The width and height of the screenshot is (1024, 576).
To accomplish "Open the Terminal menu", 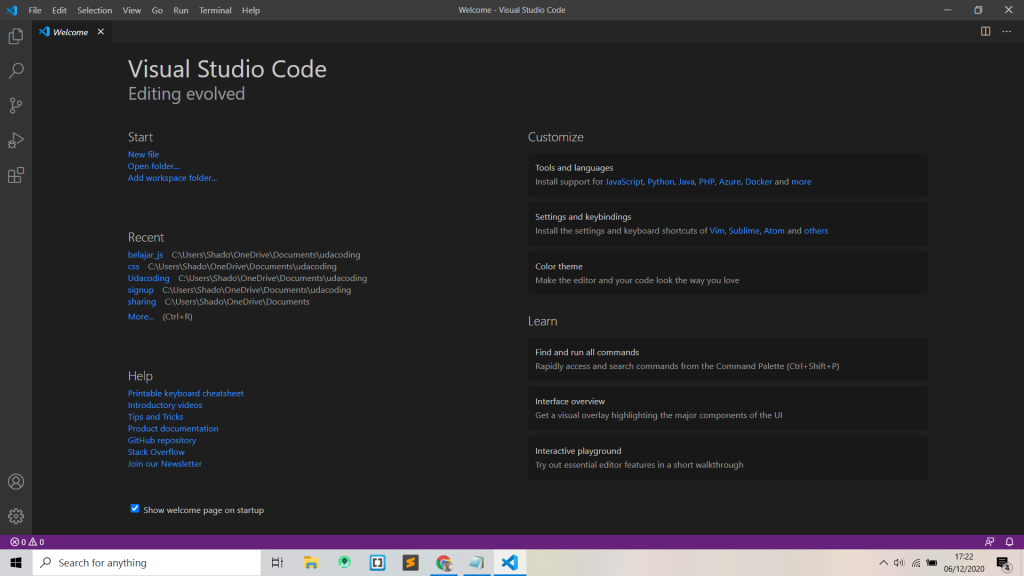I will pyautogui.click(x=216, y=10).
